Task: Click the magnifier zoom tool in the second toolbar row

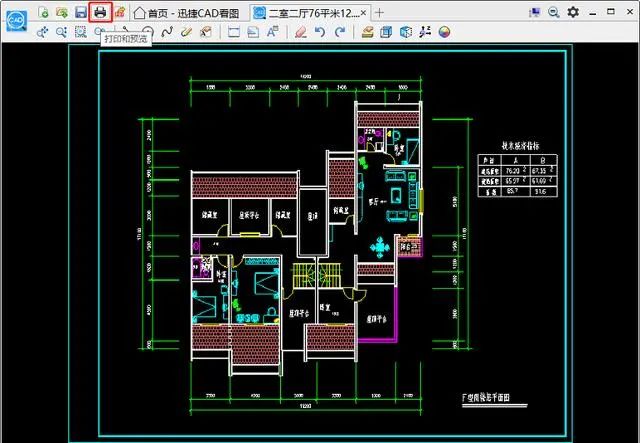Action: pyautogui.click(x=61, y=32)
